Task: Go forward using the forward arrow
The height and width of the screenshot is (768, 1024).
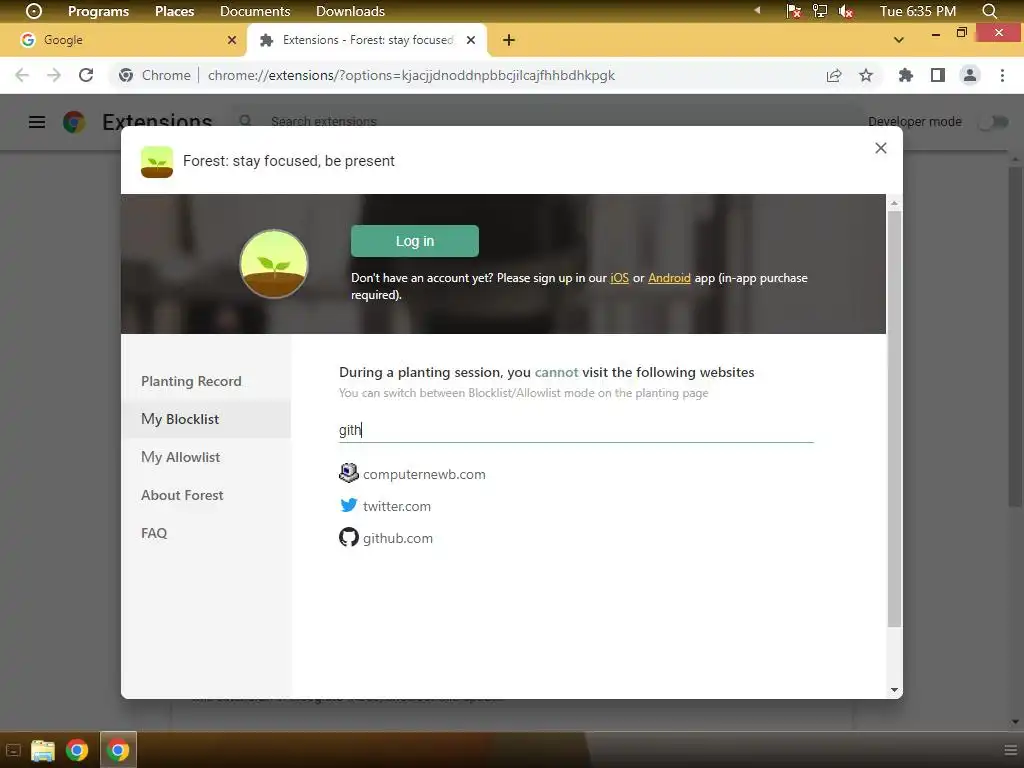Action: (54, 75)
